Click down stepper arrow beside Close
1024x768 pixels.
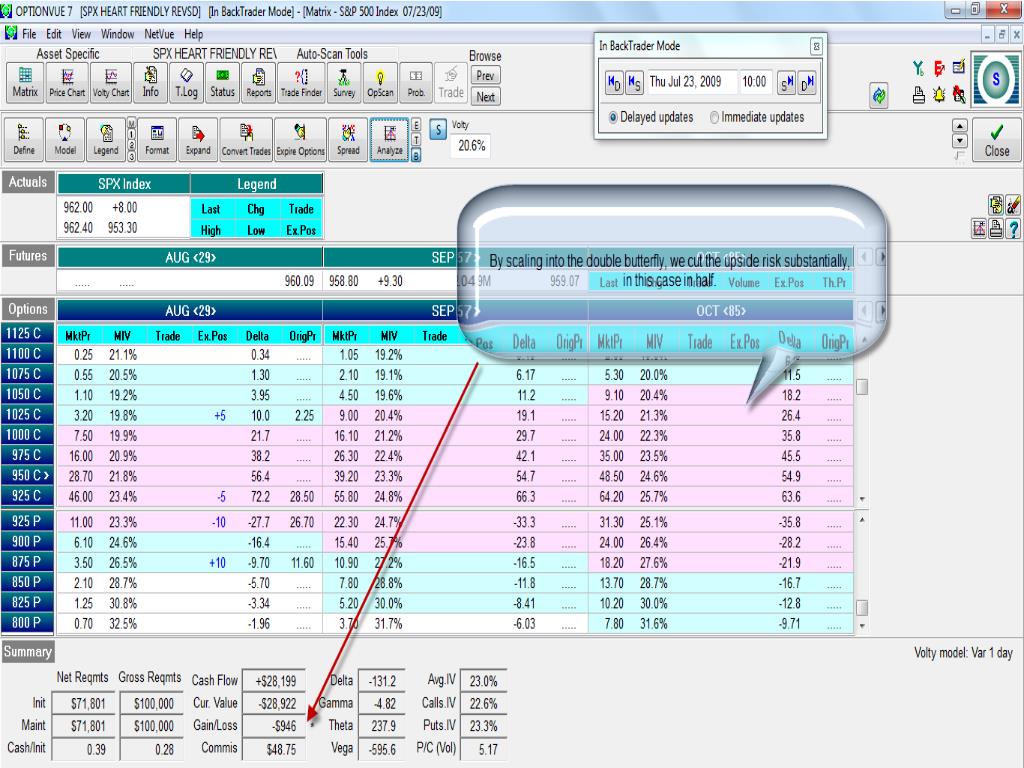959,140
